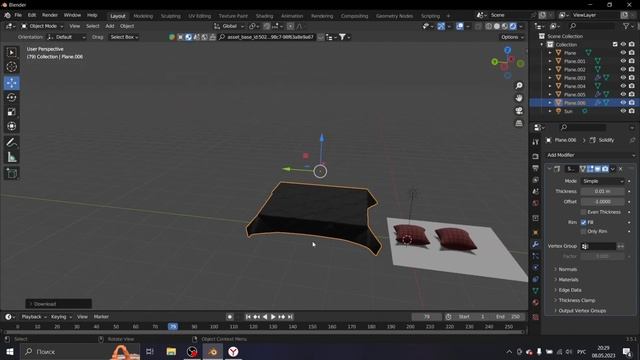Play the animation in the timeline

[273, 317]
